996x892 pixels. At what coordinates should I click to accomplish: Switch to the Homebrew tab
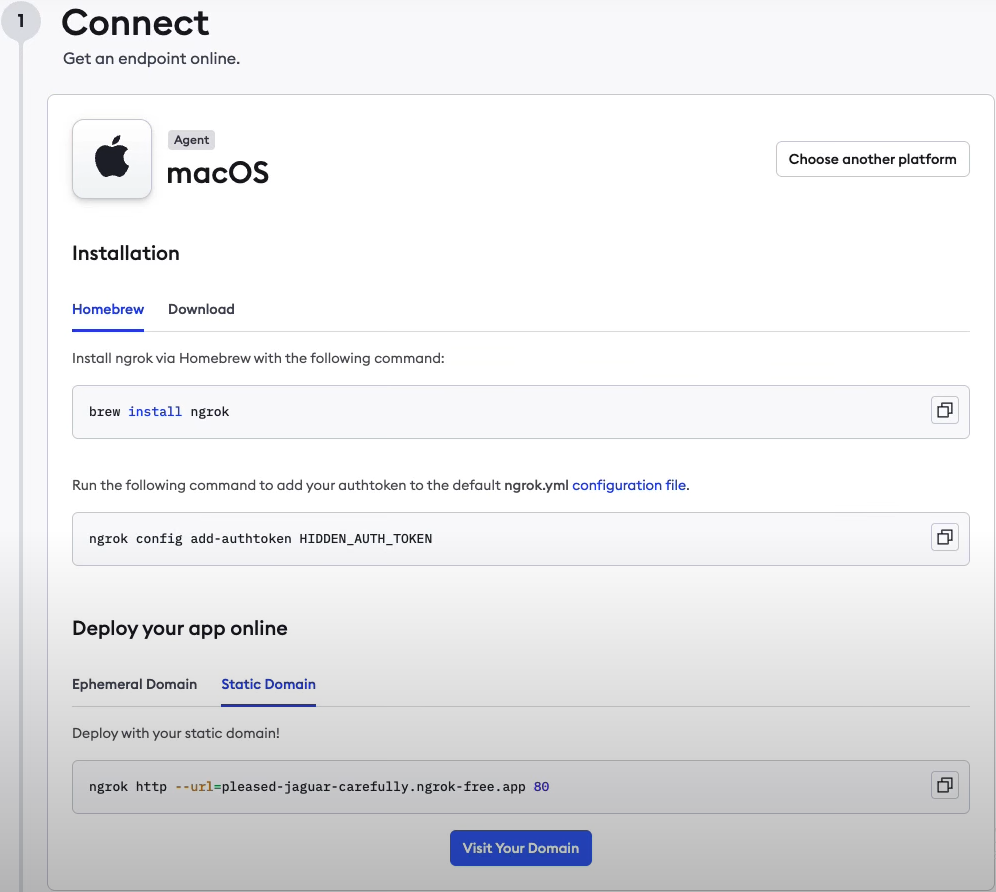(108, 309)
